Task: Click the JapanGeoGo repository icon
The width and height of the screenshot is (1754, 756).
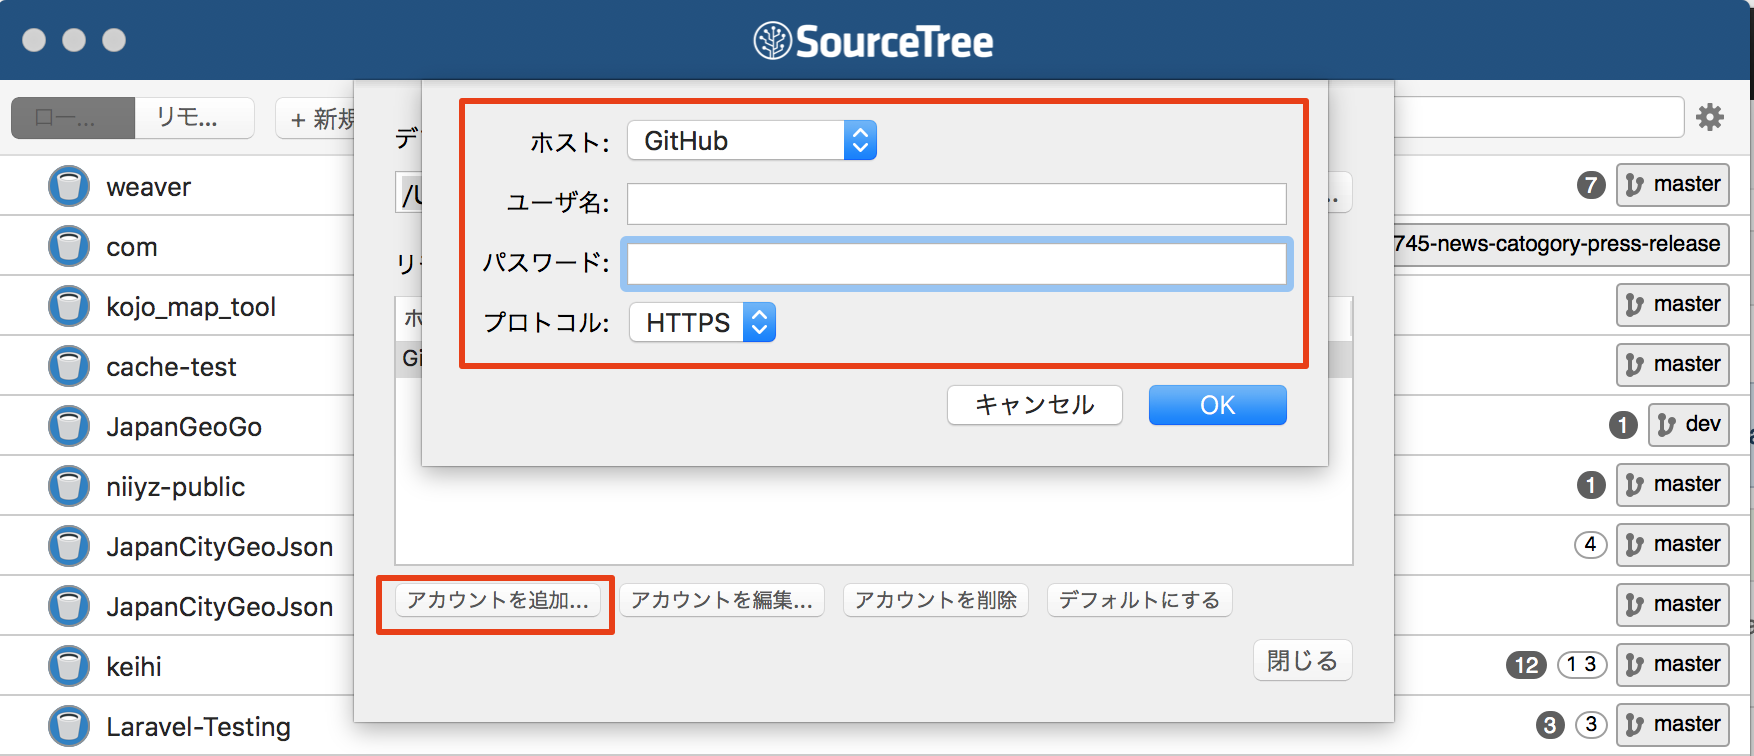Action: 69,426
